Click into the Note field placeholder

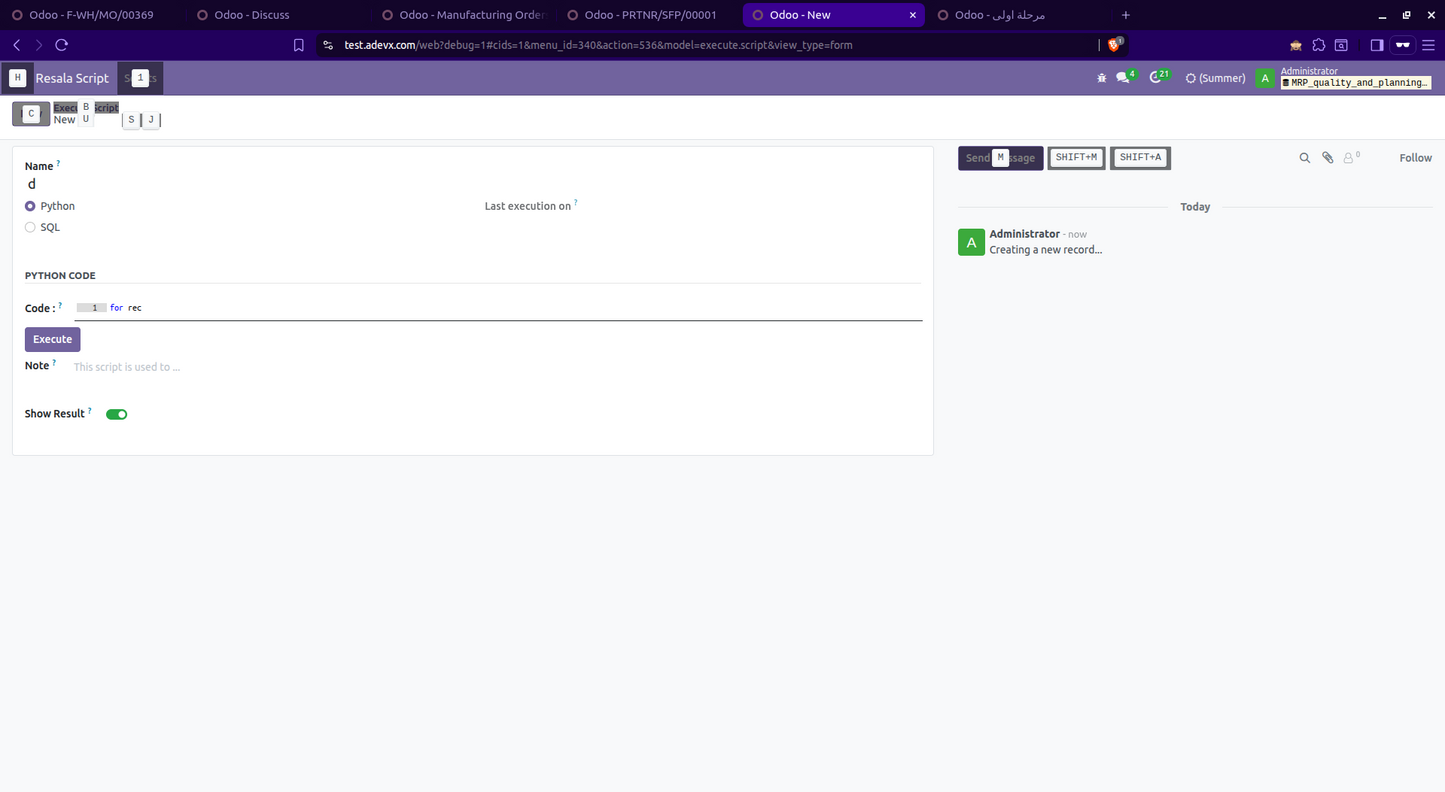click(497, 367)
